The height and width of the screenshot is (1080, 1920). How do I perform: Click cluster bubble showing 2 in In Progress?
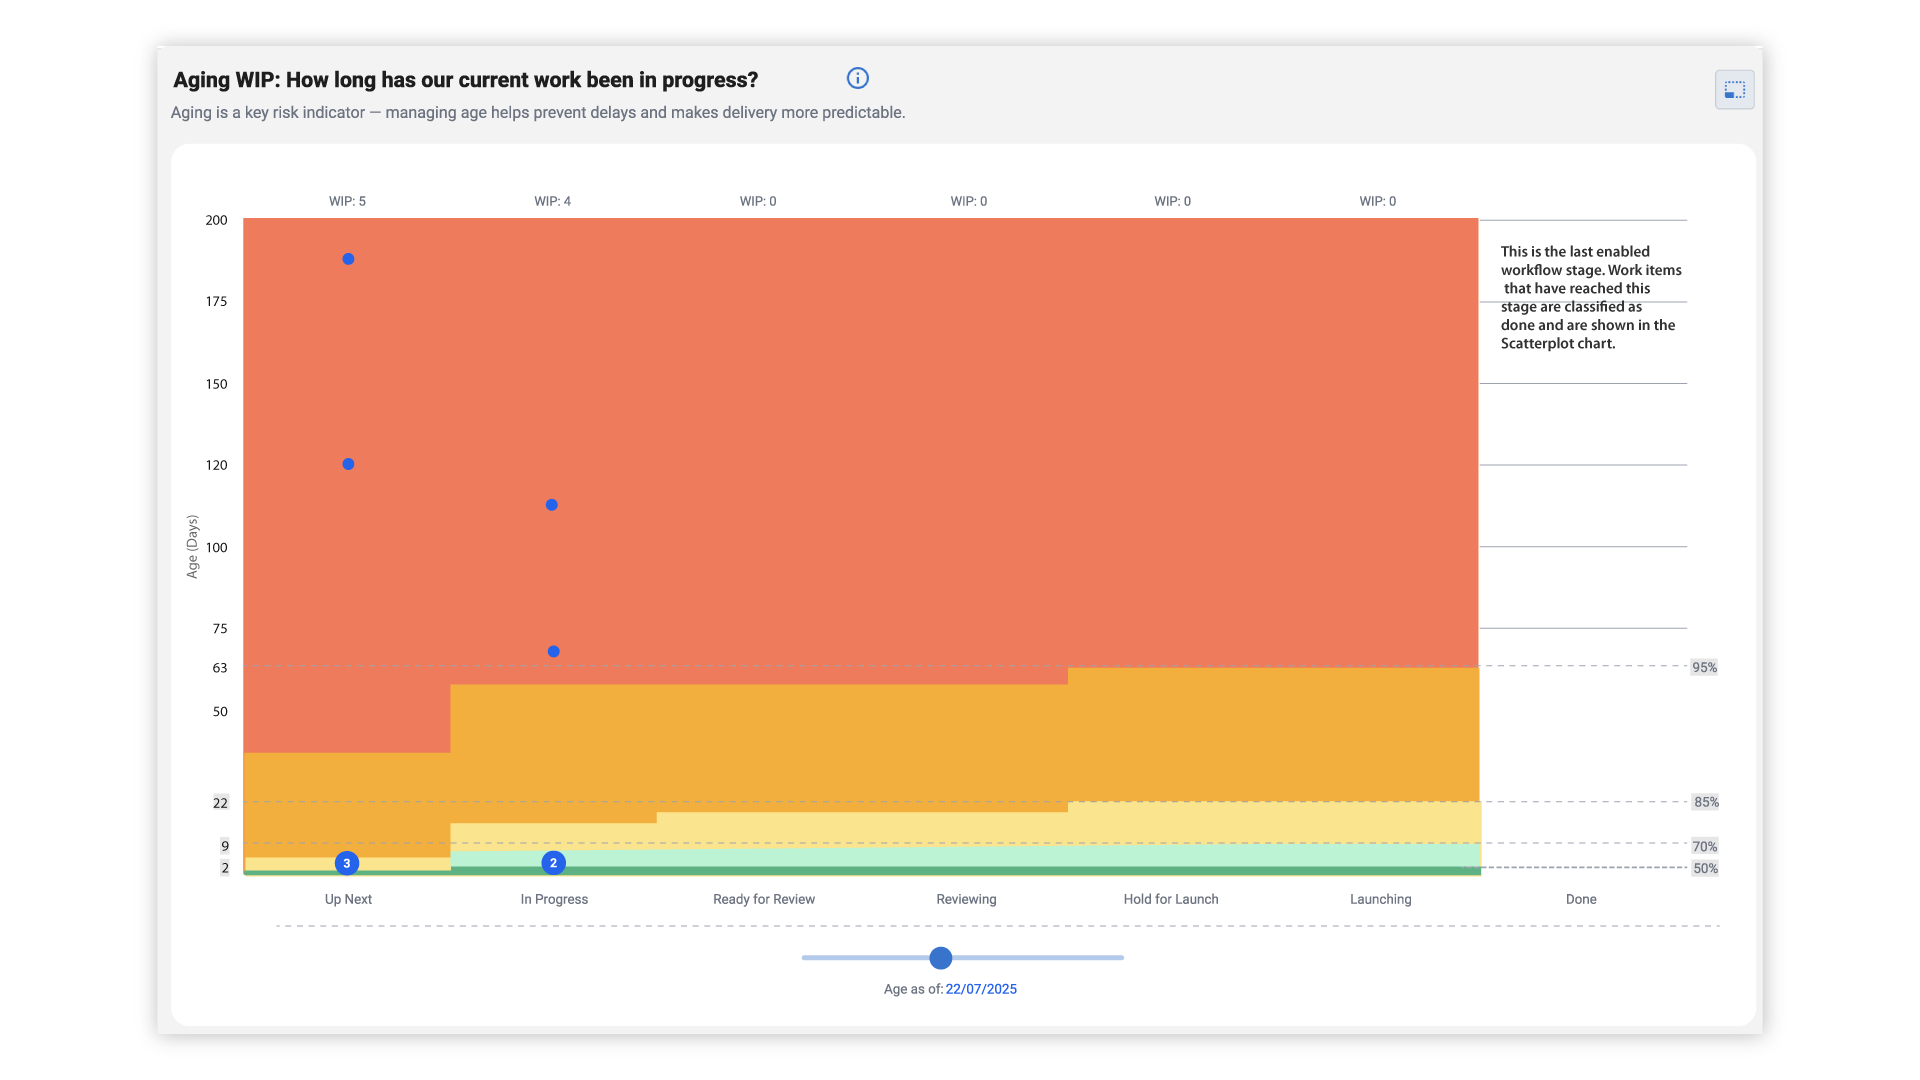pyautogui.click(x=553, y=863)
